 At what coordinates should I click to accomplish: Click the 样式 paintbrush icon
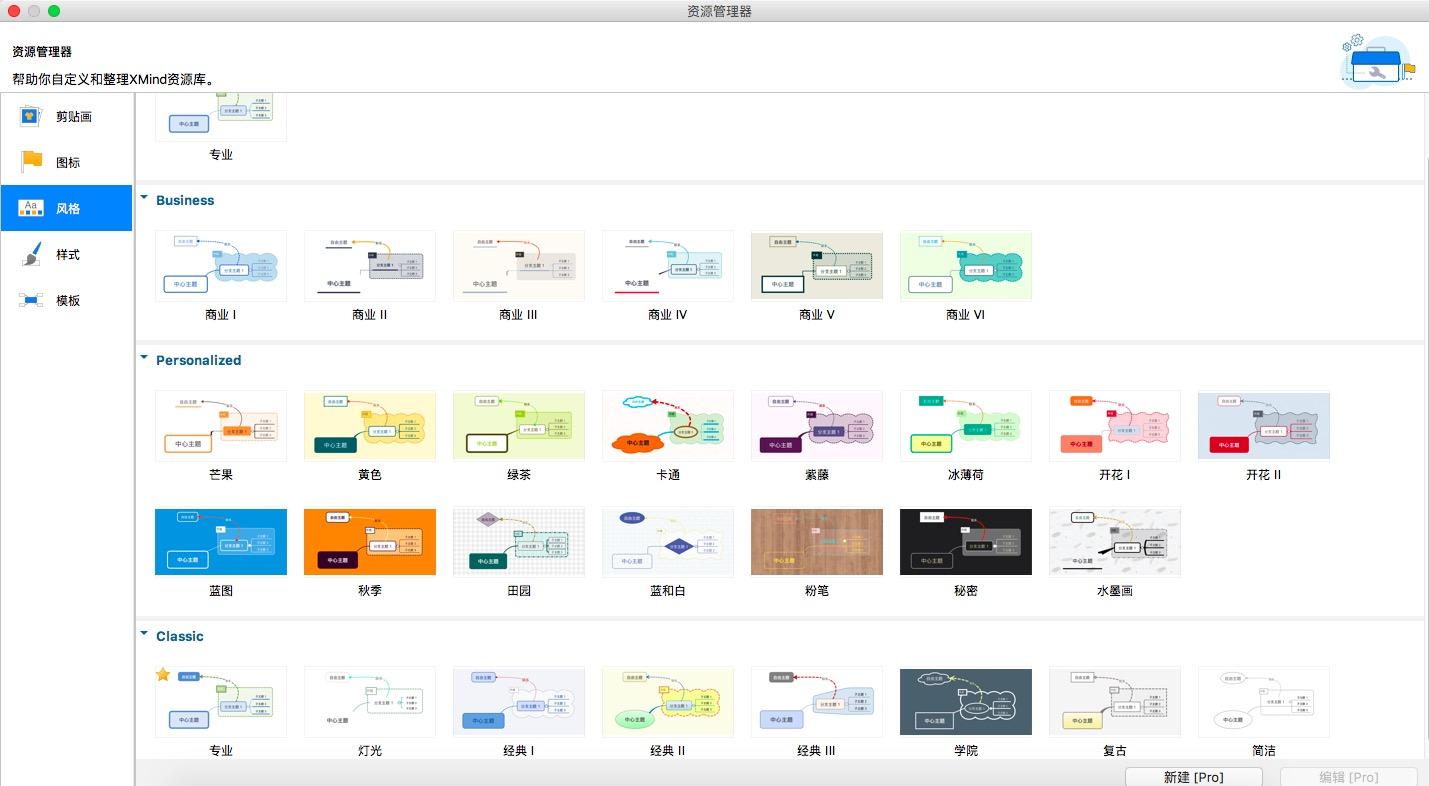point(32,254)
